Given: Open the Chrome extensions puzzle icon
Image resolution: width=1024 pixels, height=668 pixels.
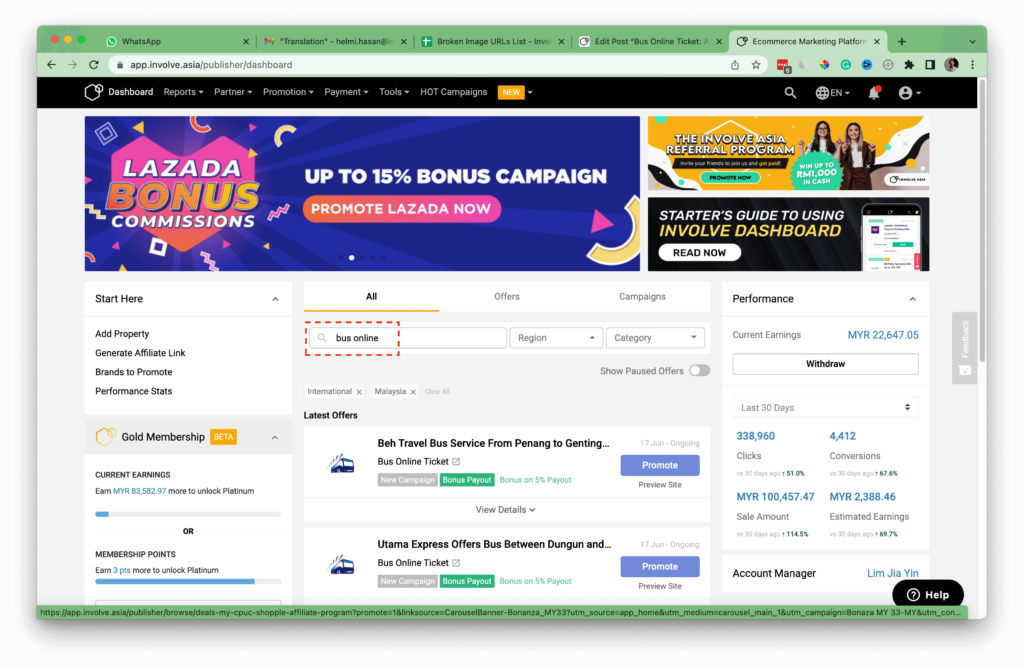Looking at the screenshot, I should [x=909, y=65].
